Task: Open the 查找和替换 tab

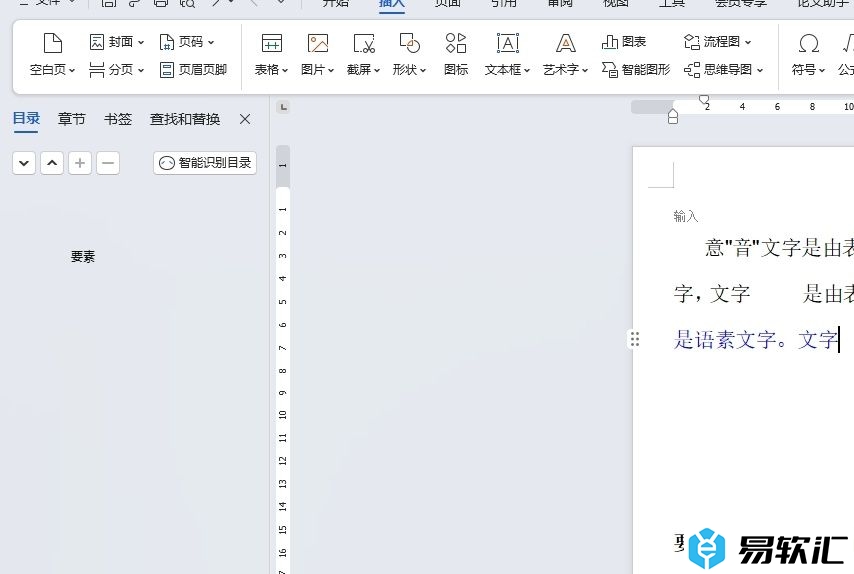Action: pos(185,119)
